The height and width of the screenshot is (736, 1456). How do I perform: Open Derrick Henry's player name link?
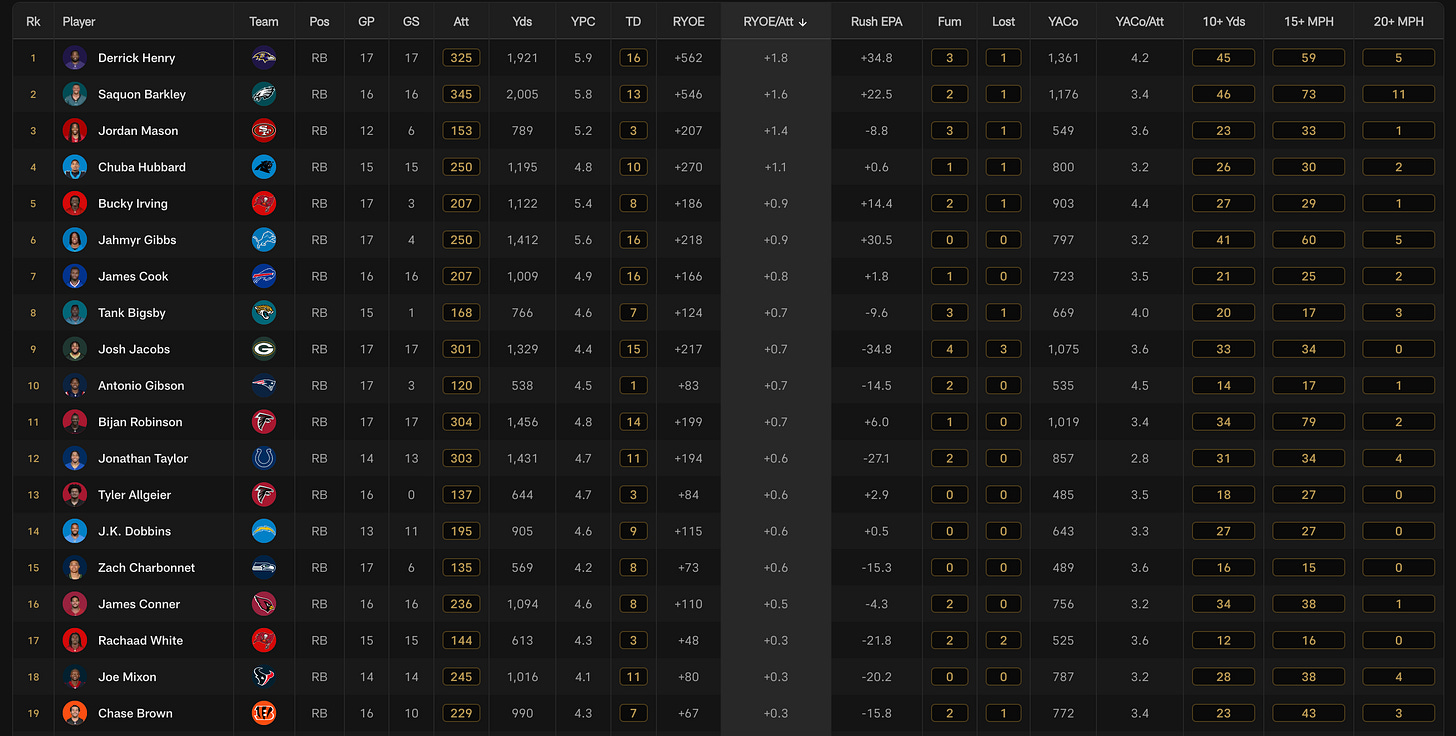pyautogui.click(x=136, y=58)
